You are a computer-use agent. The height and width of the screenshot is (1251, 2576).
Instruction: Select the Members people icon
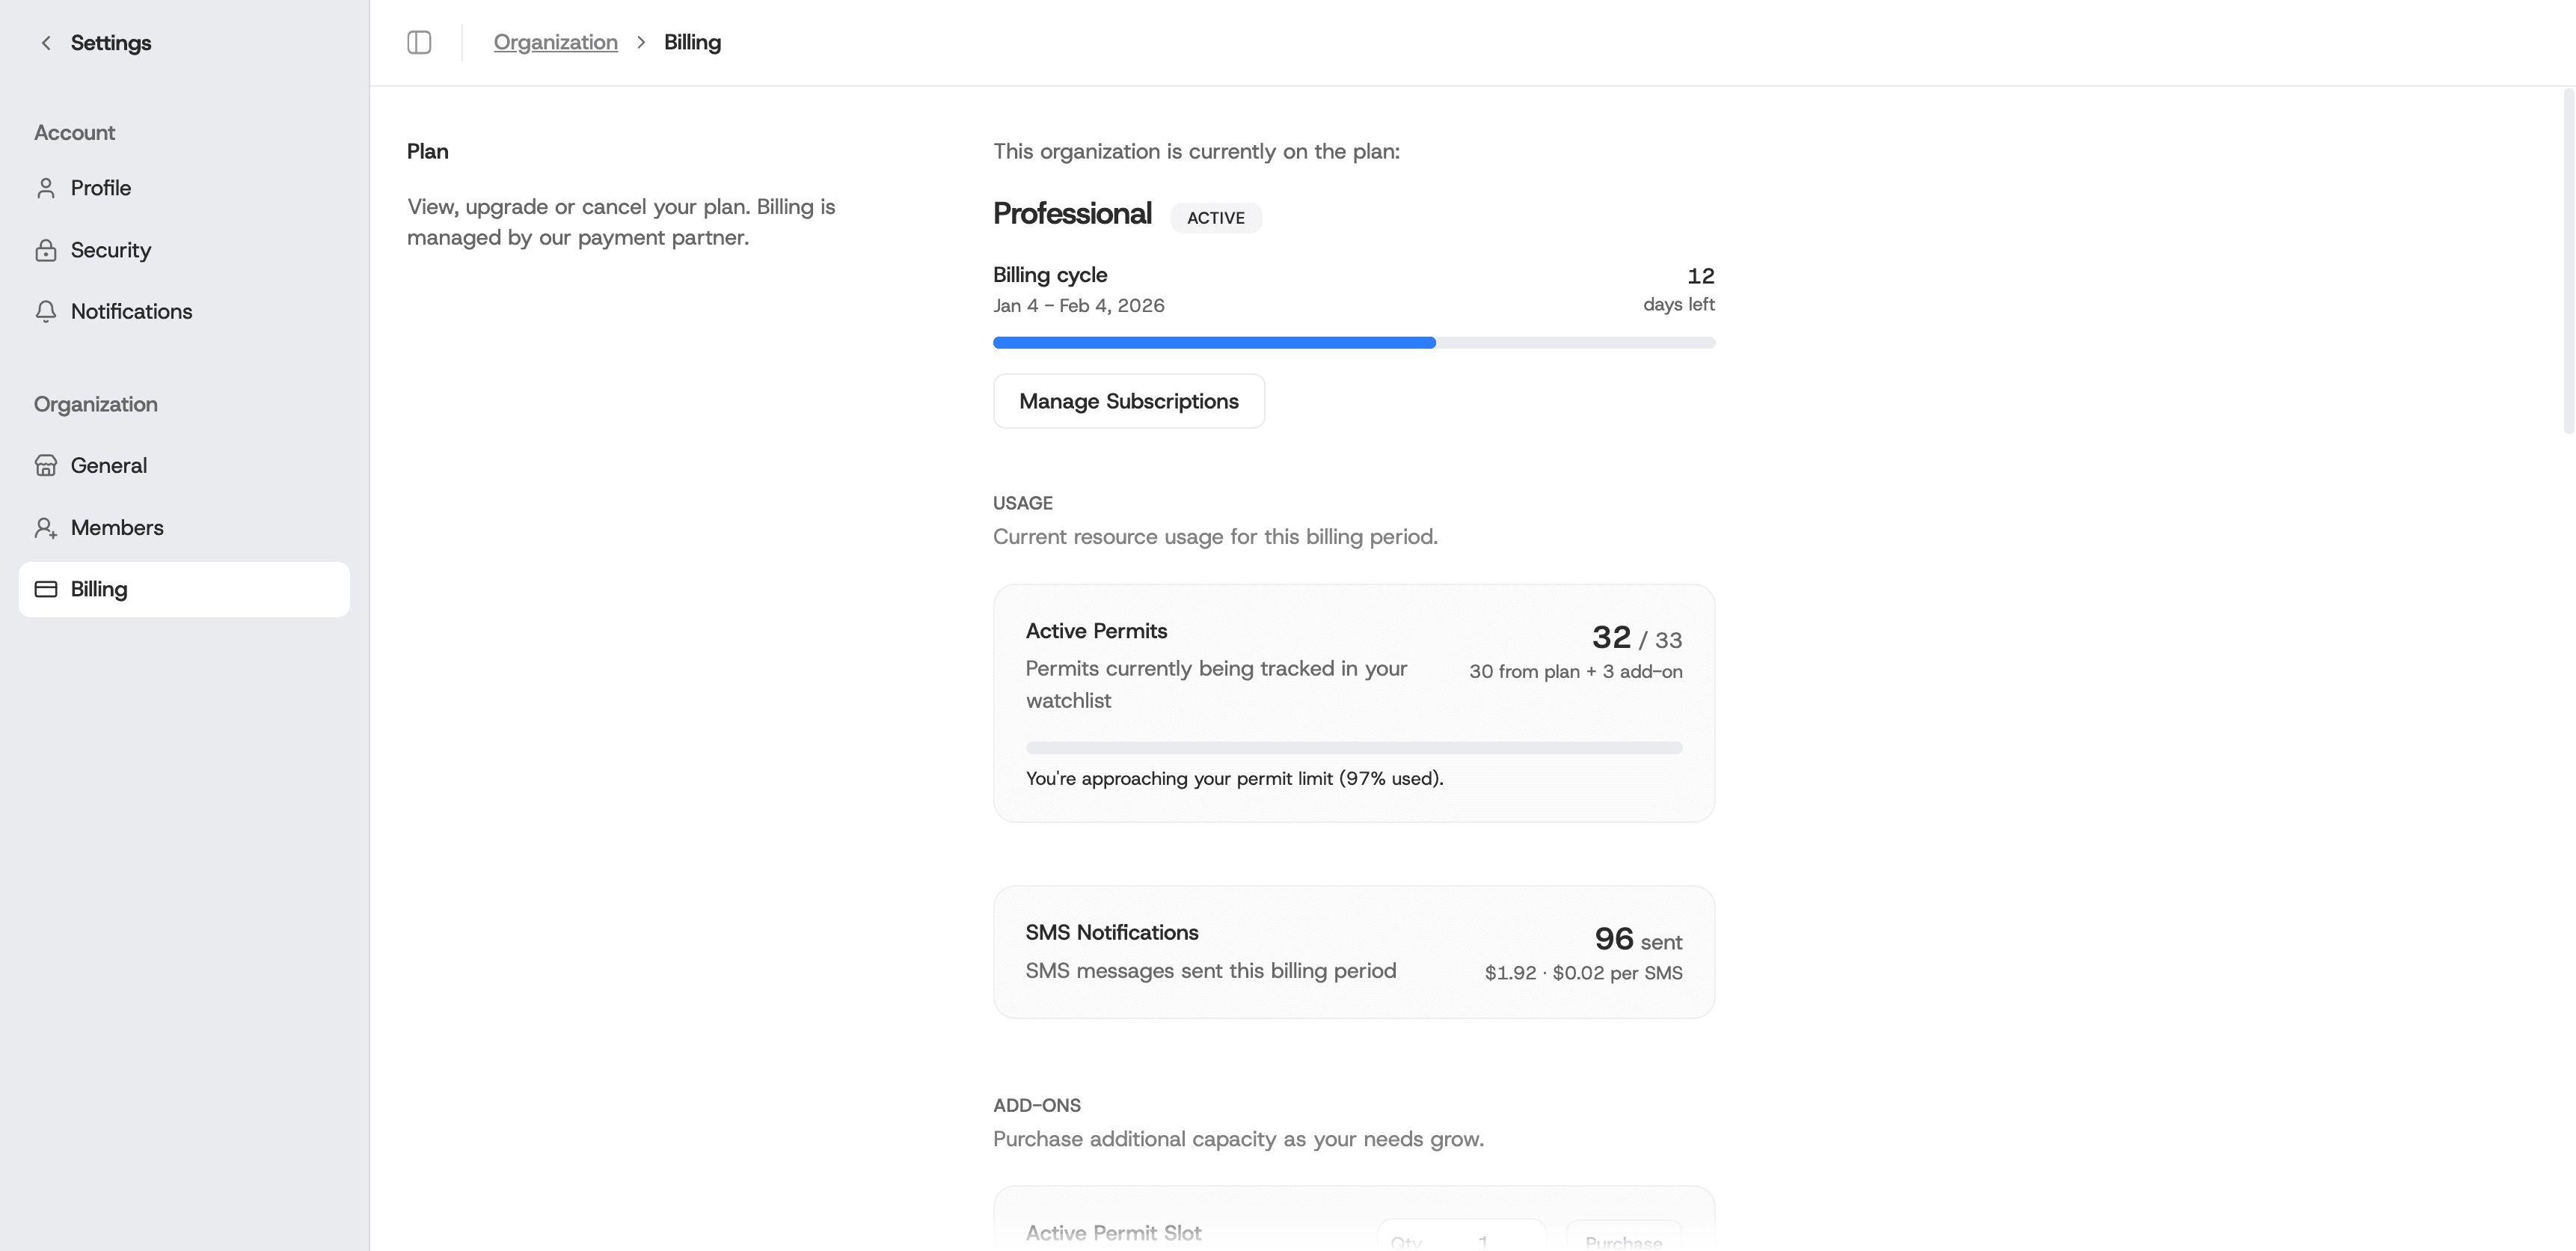pyautogui.click(x=46, y=527)
